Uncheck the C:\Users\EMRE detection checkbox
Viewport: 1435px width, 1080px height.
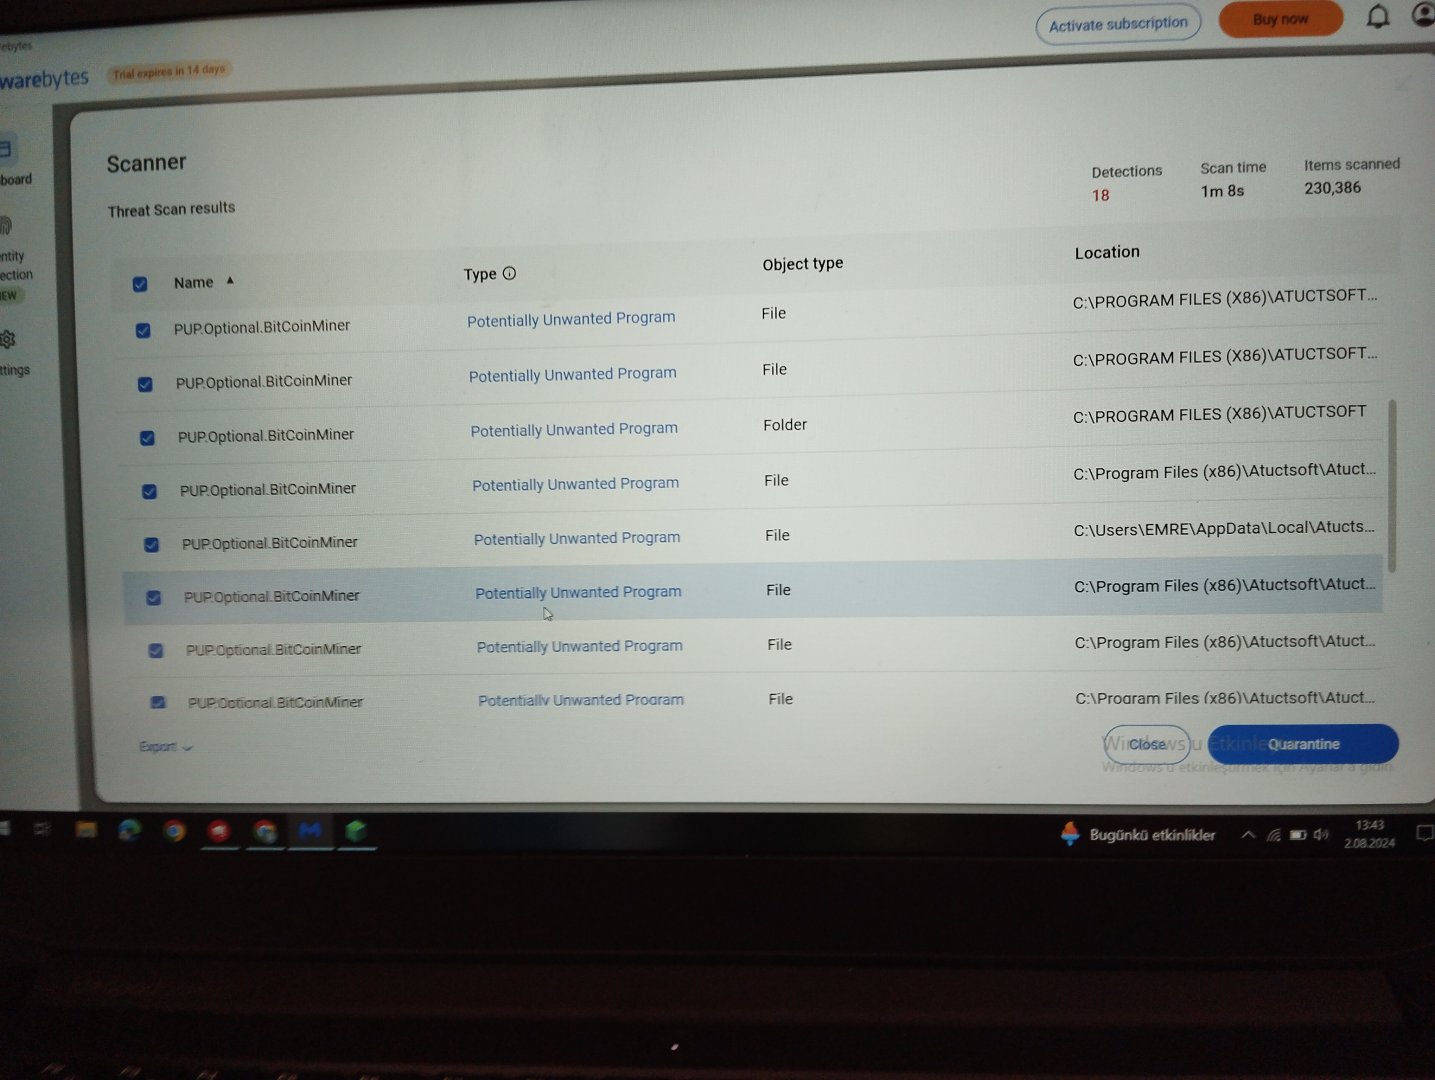[151, 545]
